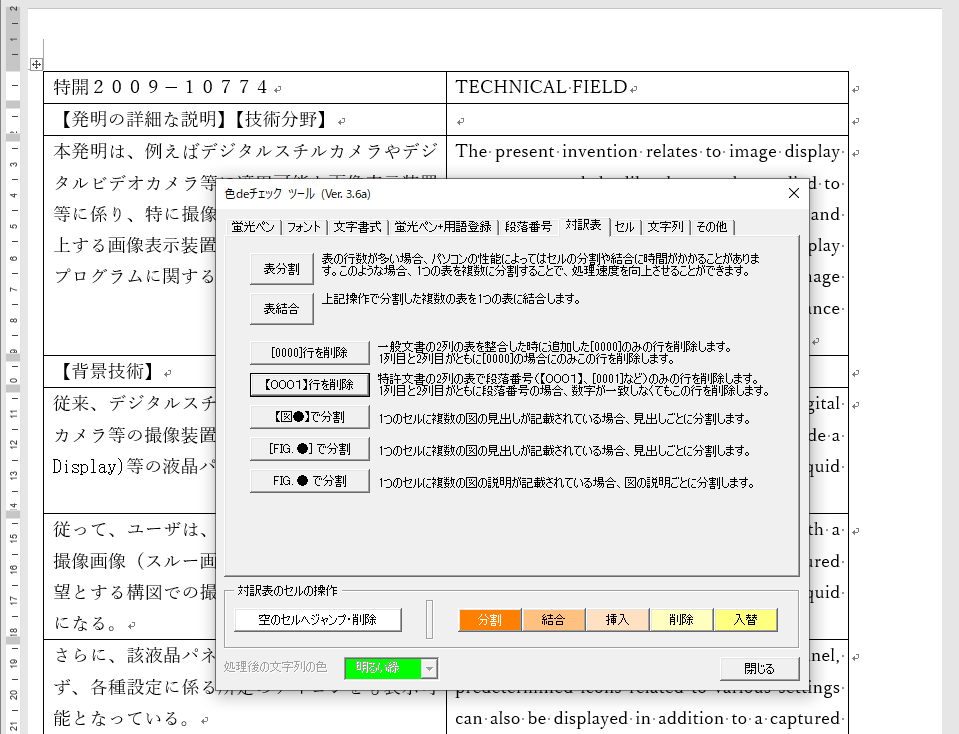
Task: Click the 挿入 cell operation button
Action: (617, 620)
